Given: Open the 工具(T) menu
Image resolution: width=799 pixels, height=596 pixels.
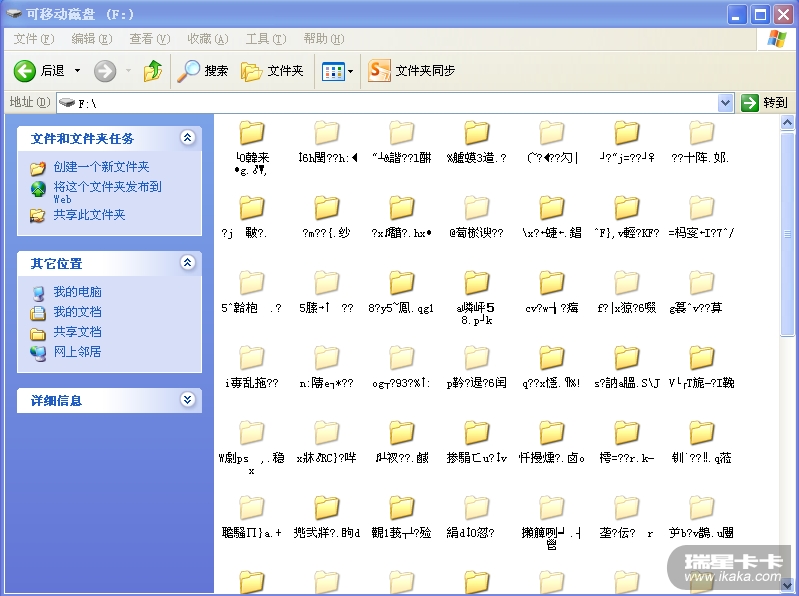Looking at the screenshot, I should click(264, 39).
